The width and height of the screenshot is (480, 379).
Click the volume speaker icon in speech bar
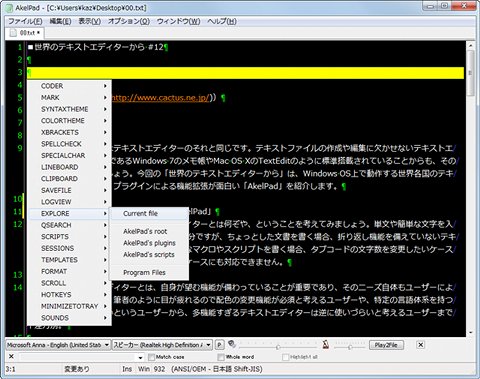coord(232,344)
